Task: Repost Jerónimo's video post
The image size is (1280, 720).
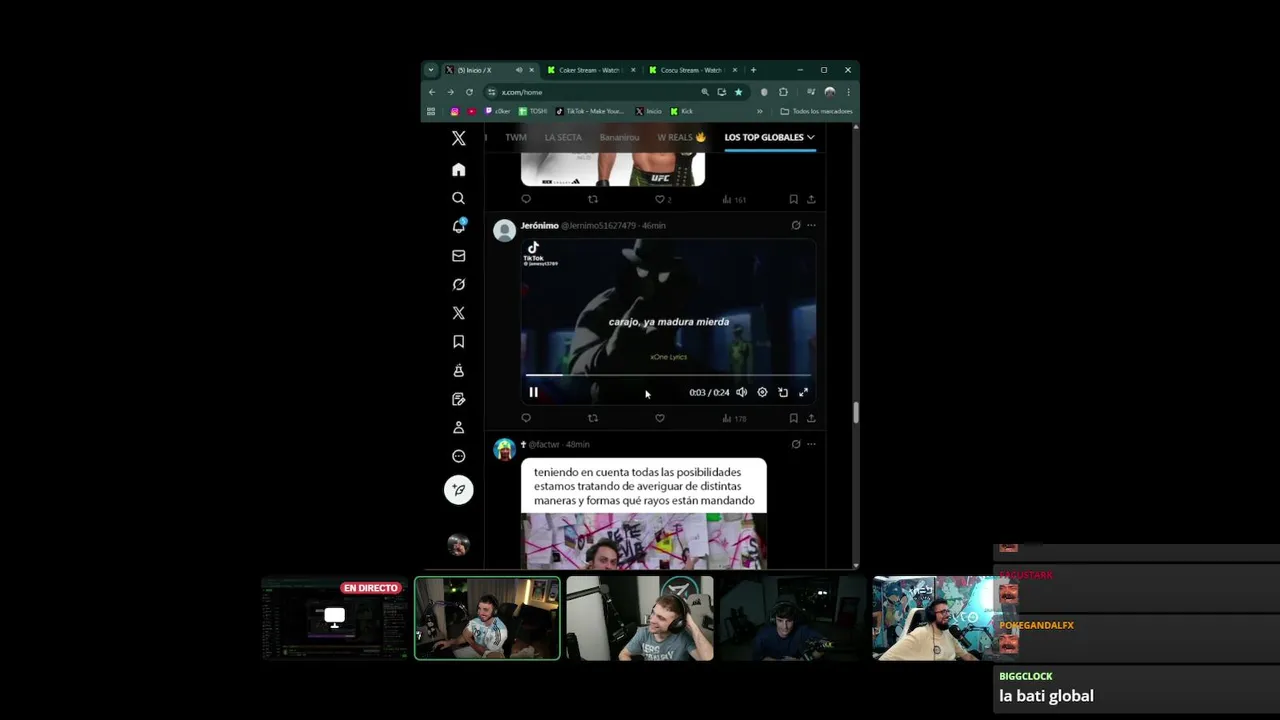Action: point(593,418)
